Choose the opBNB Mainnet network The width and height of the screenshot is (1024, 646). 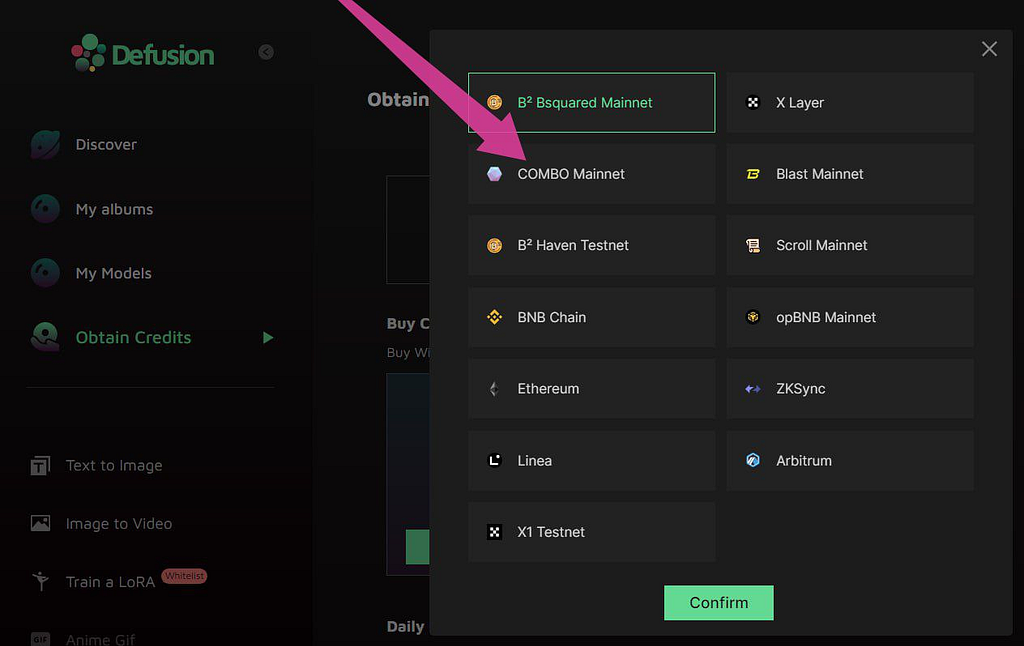(x=850, y=317)
